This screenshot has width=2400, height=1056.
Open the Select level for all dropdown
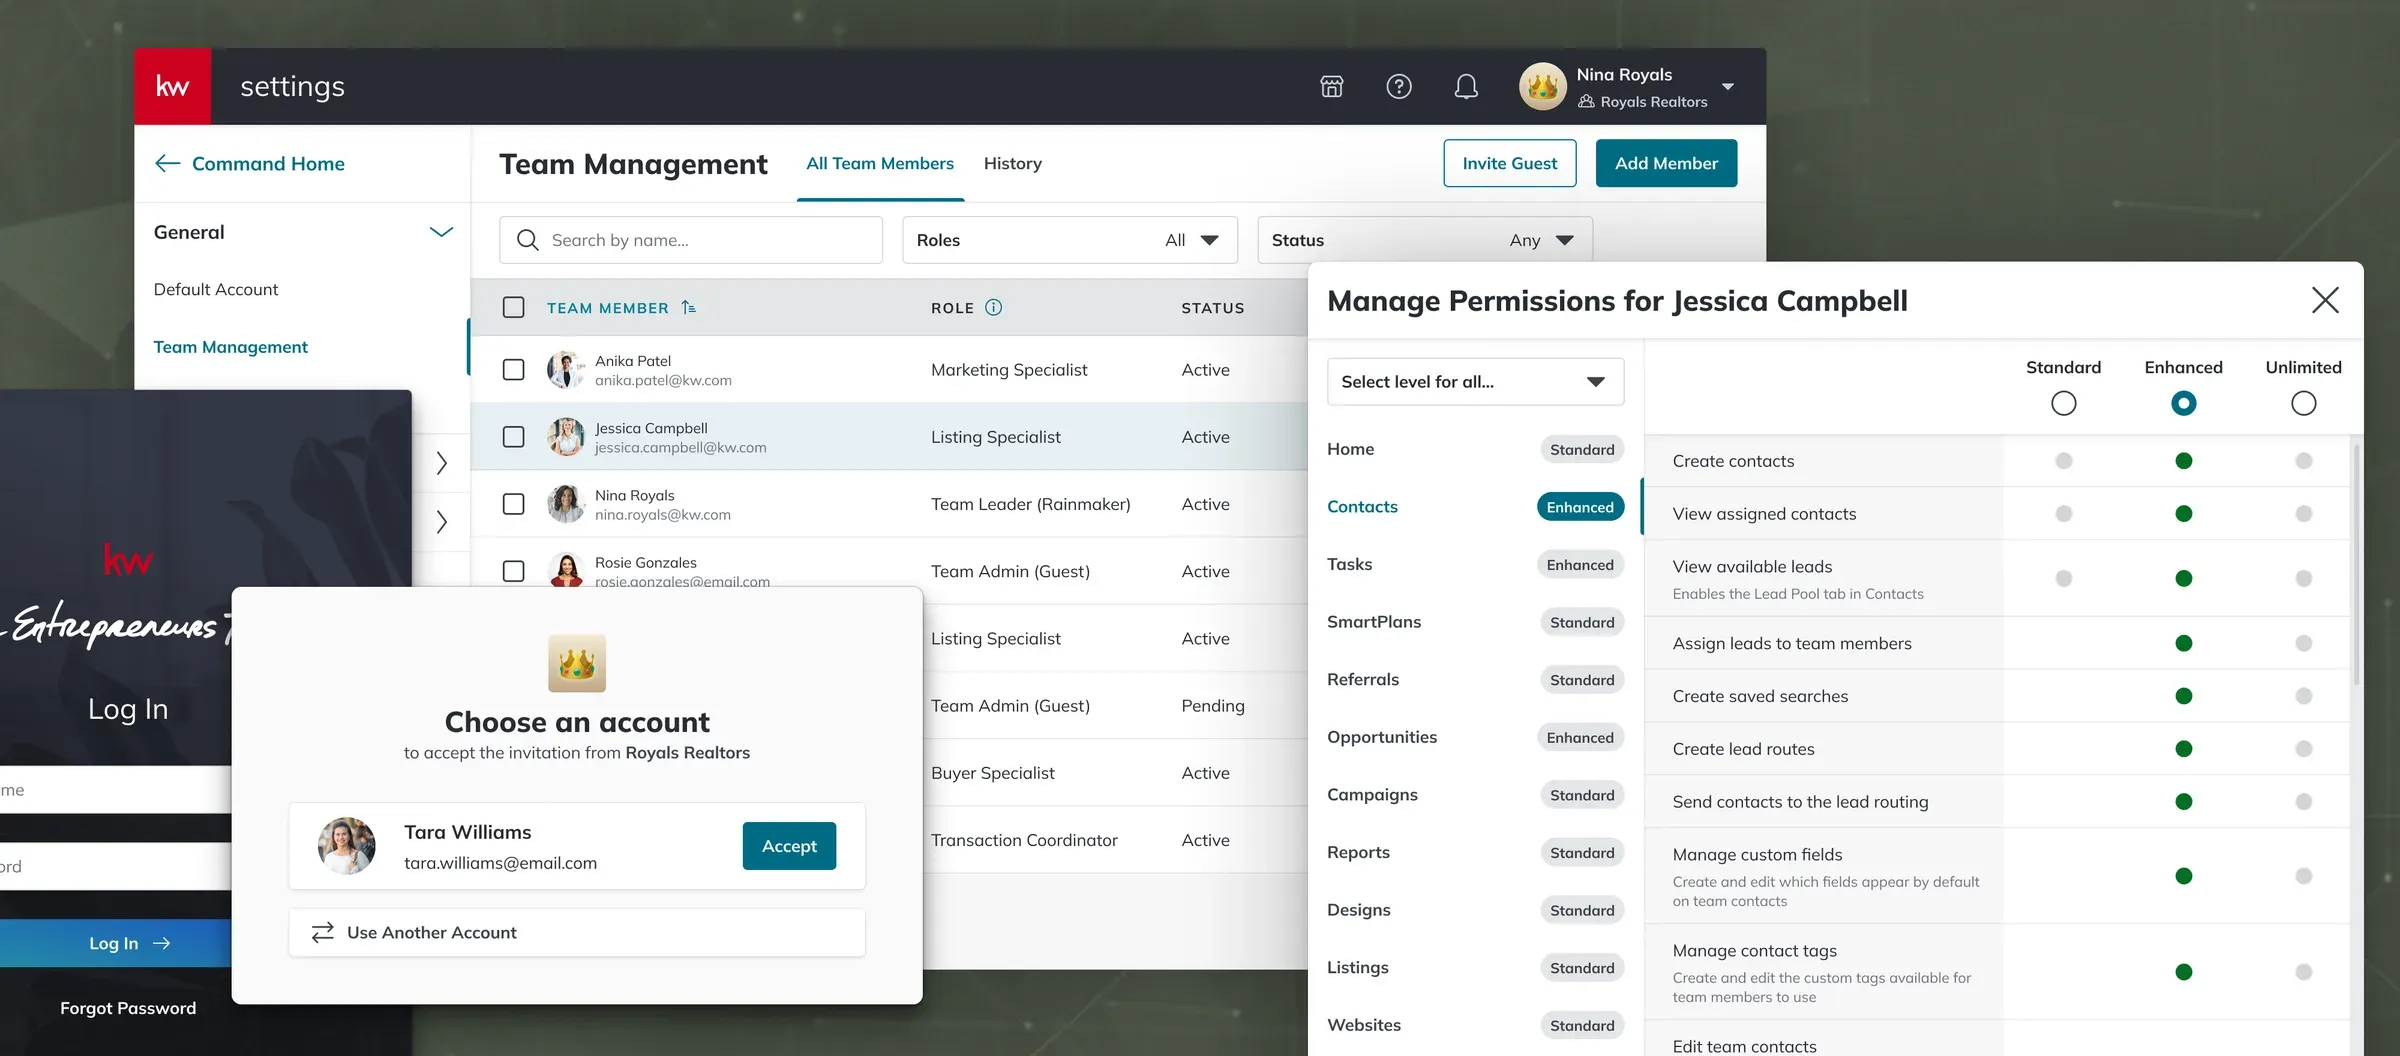(1475, 382)
